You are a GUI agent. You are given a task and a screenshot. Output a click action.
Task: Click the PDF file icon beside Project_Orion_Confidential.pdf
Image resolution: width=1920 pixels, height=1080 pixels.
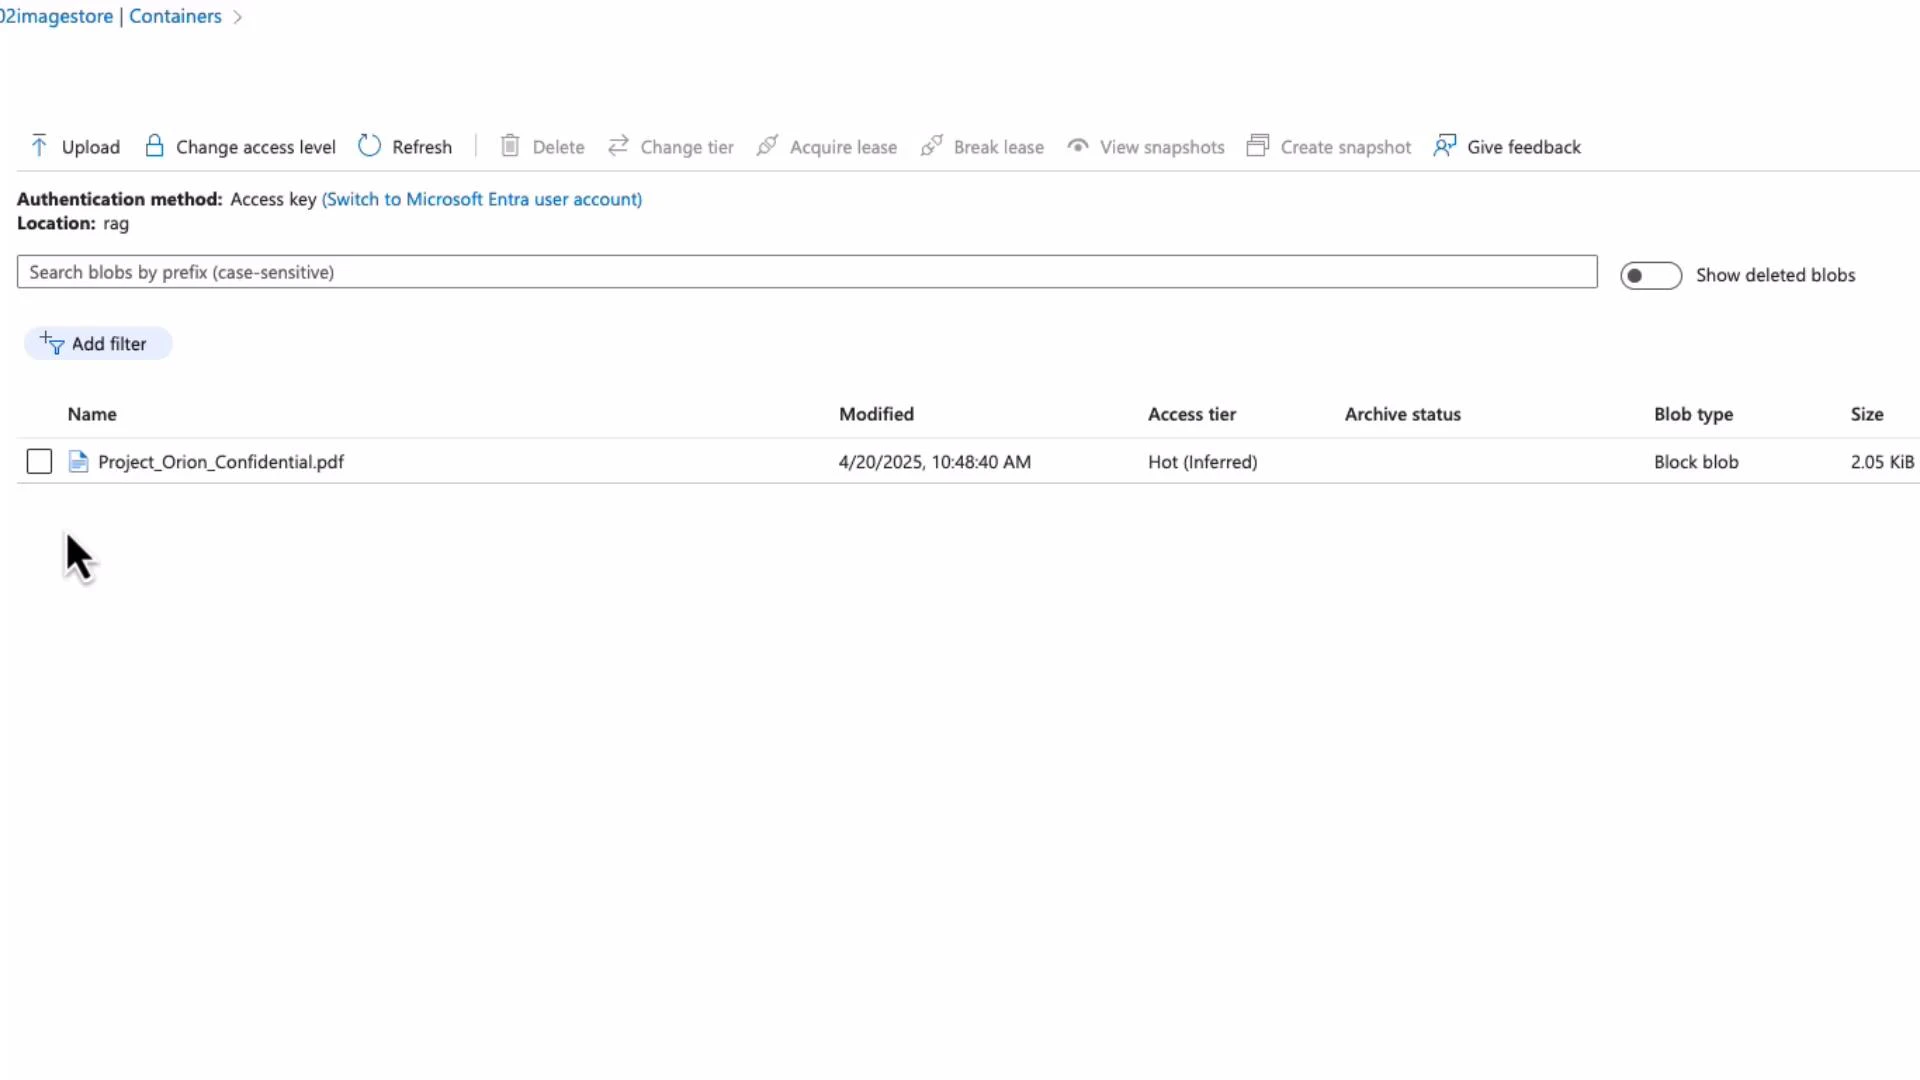[79, 461]
